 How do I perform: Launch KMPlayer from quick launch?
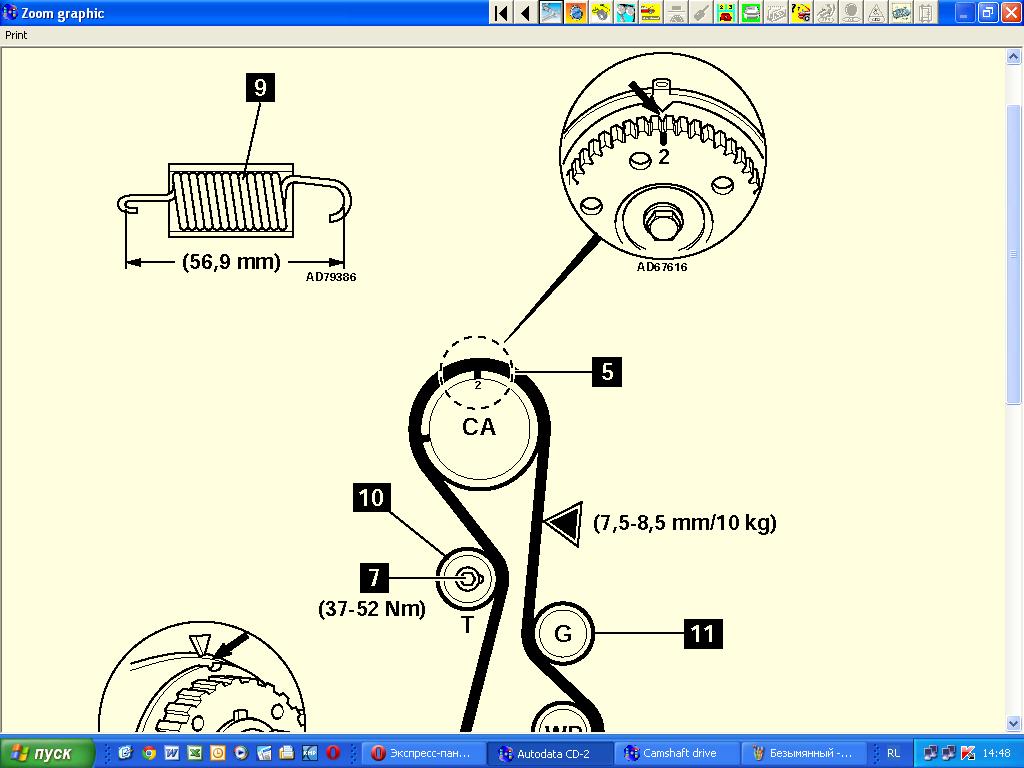(x=310, y=753)
